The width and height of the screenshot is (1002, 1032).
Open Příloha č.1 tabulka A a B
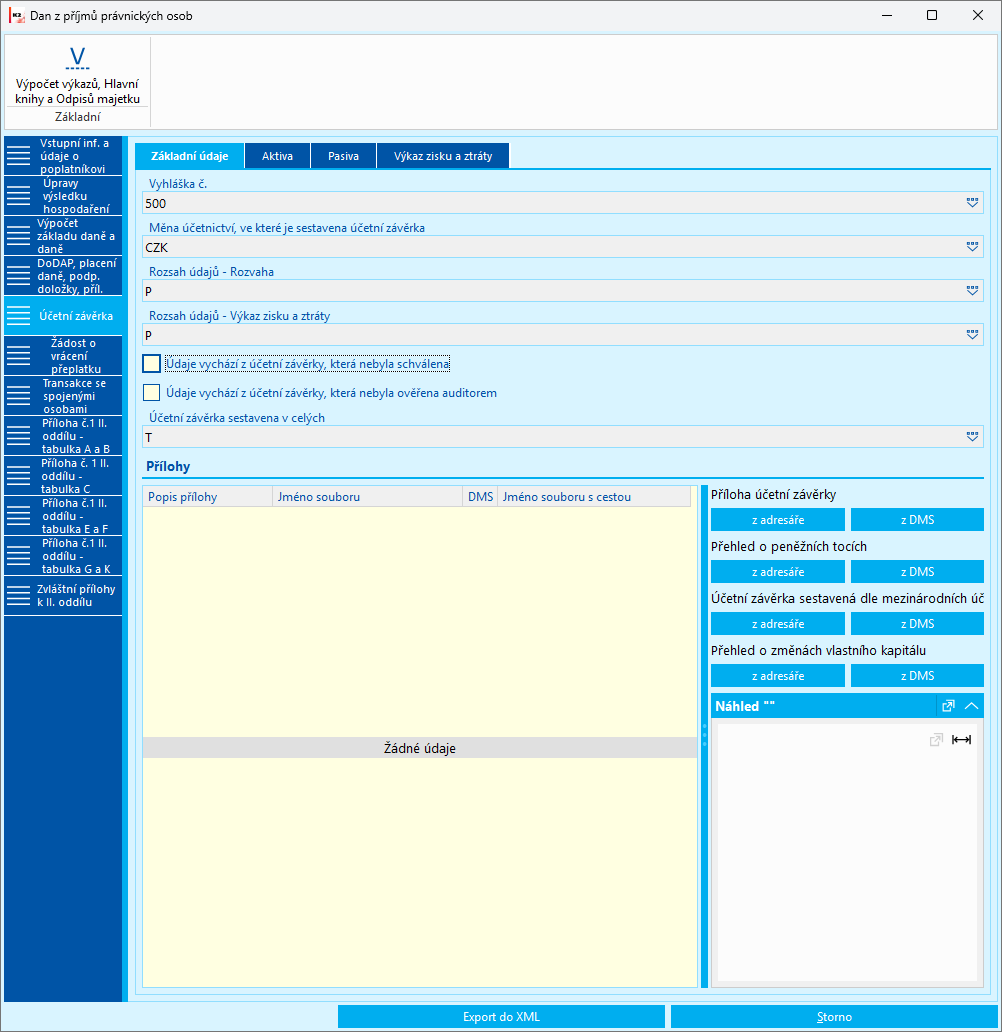(63, 436)
